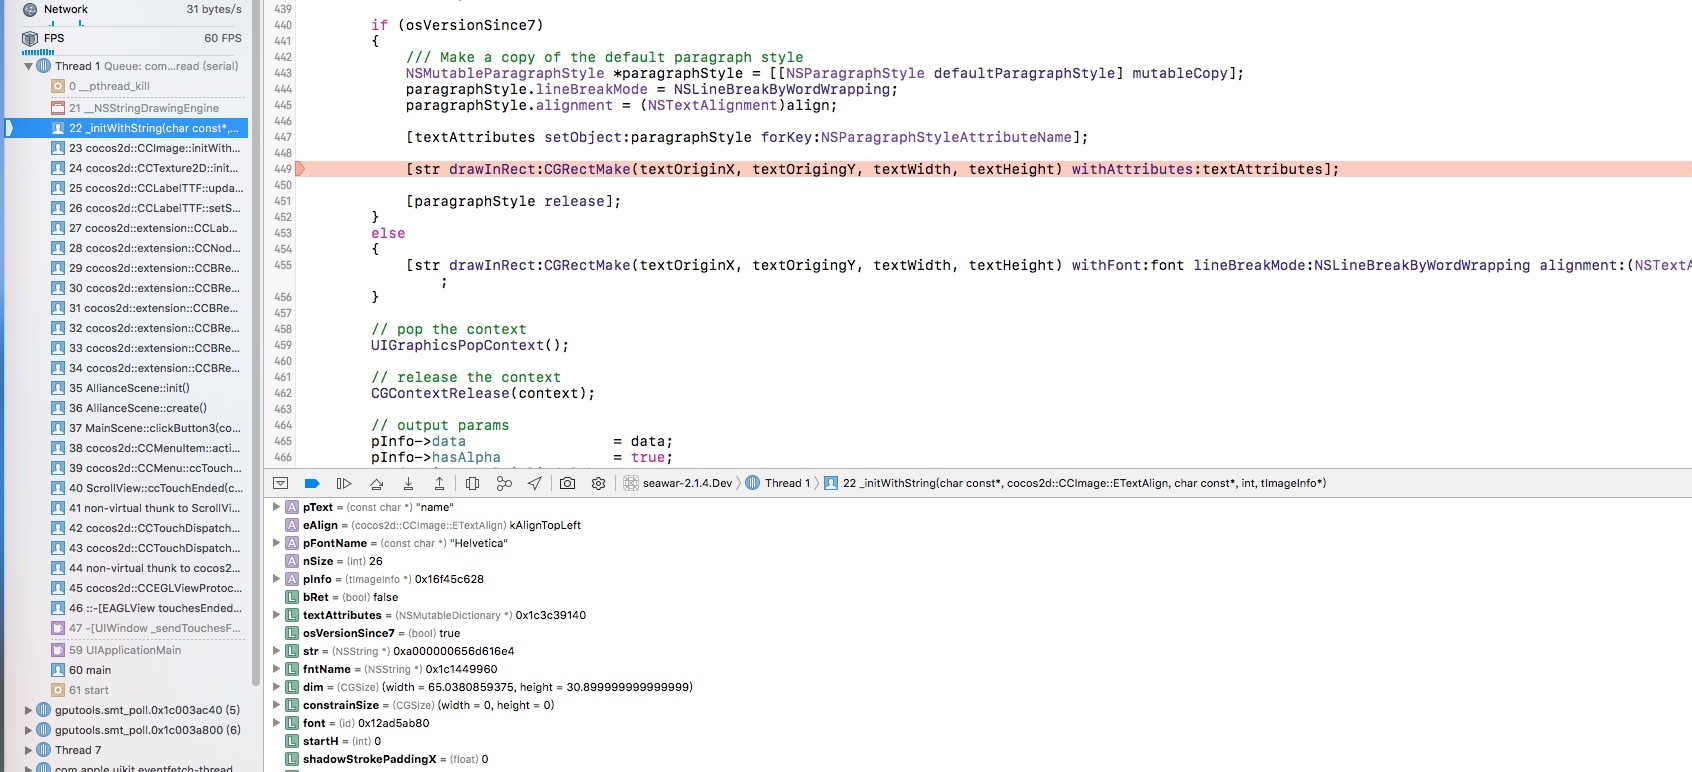
Task: Hide the debug area toggle button
Action: click(x=281, y=483)
